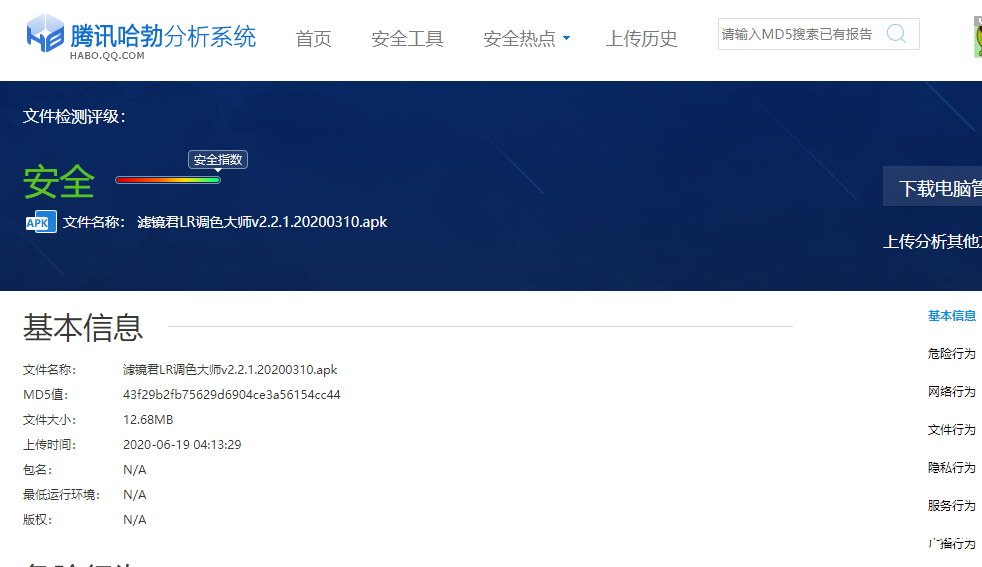Viewport: 982px width, 567px height.
Task: Click the user avatar at top right
Action: [x=978, y=37]
